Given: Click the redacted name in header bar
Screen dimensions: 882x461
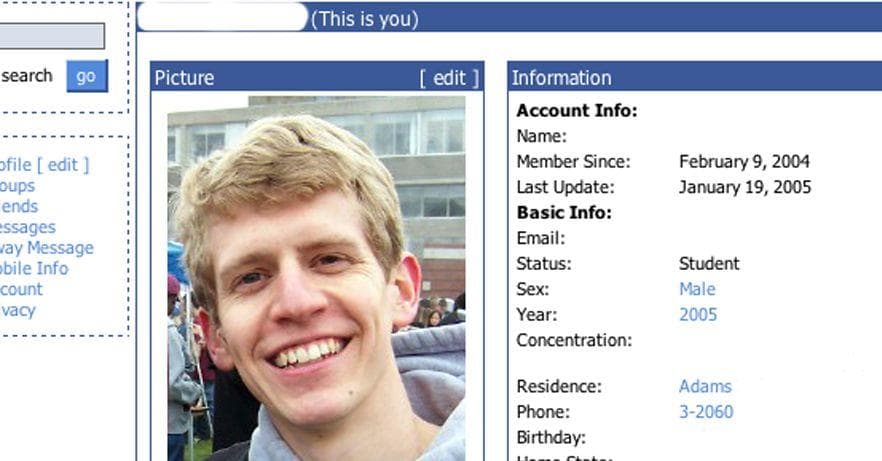Looking at the screenshot, I should pos(223,18).
